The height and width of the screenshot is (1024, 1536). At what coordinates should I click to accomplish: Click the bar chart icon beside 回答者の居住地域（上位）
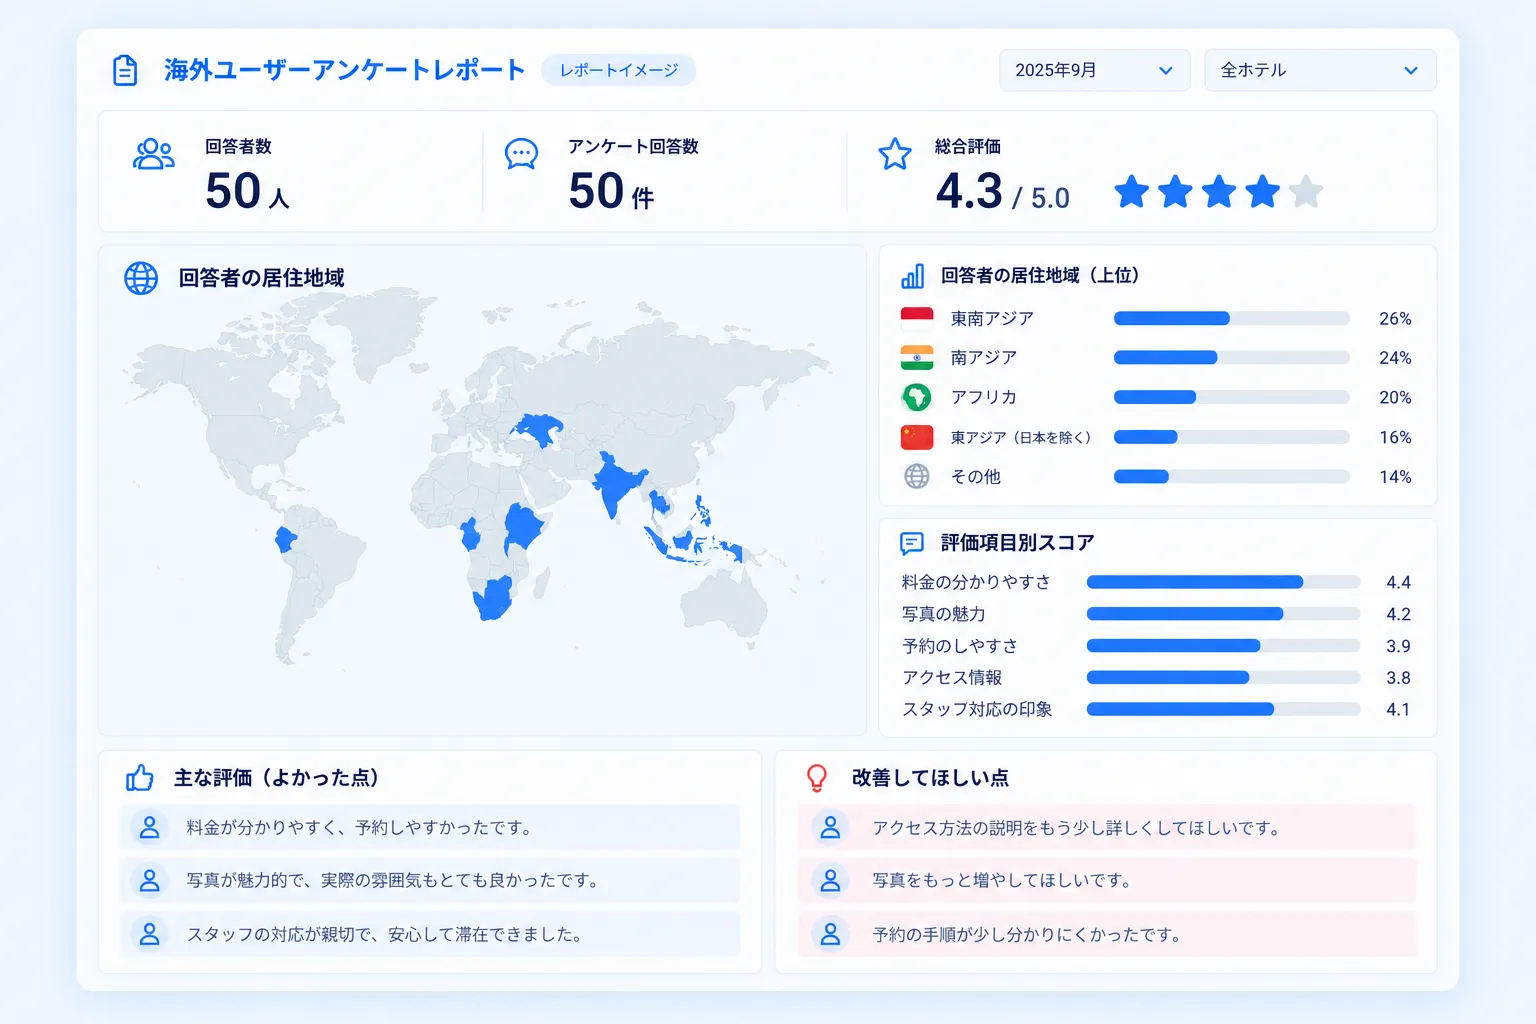tap(913, 276)
